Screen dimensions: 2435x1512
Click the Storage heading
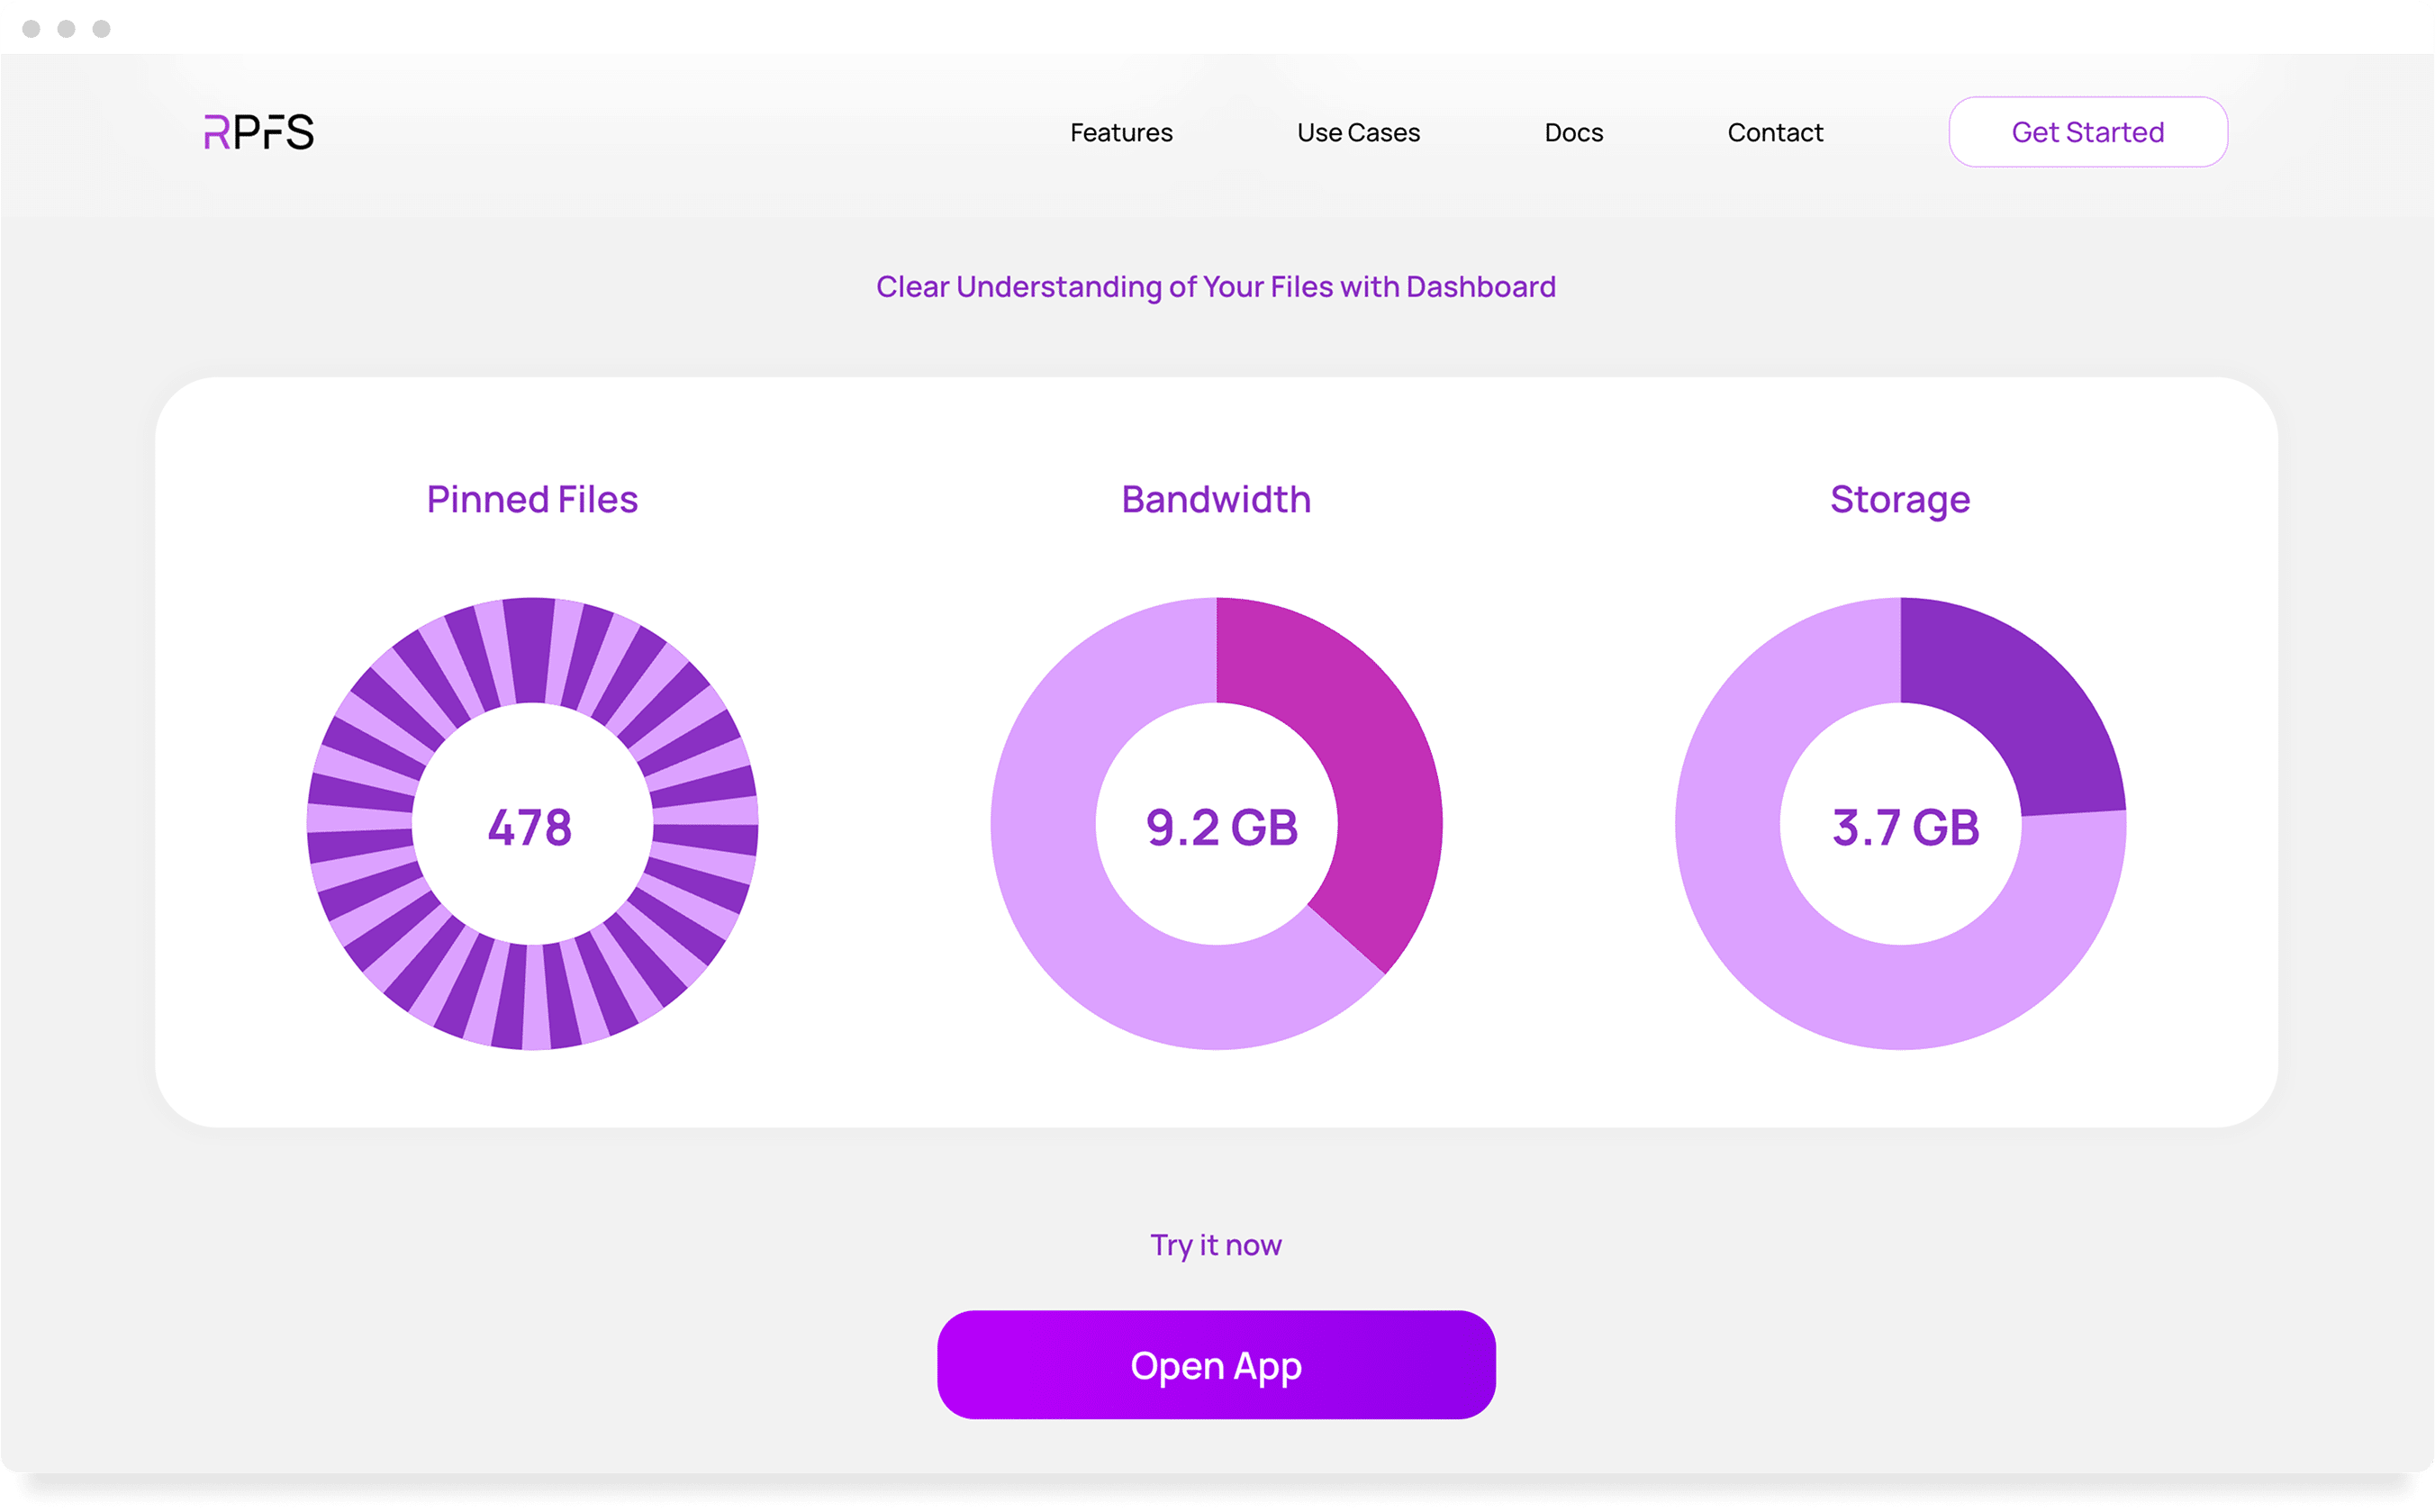click(x=1900, y=499)
